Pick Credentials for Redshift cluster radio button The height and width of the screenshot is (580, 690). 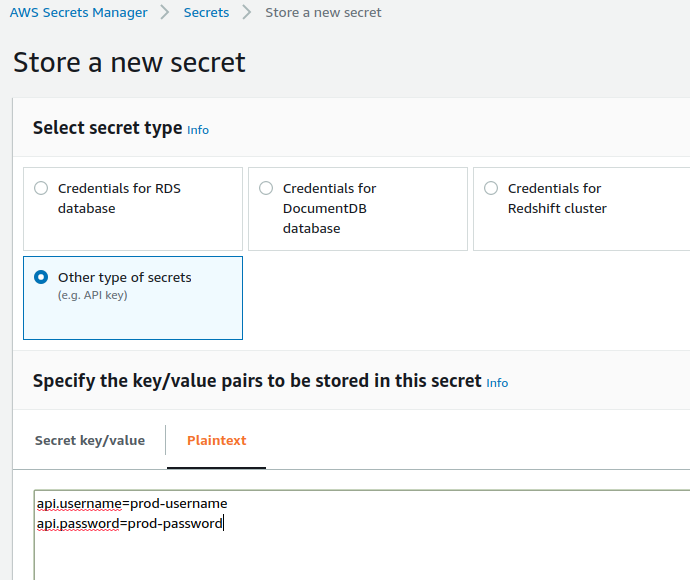pos(491,188)
